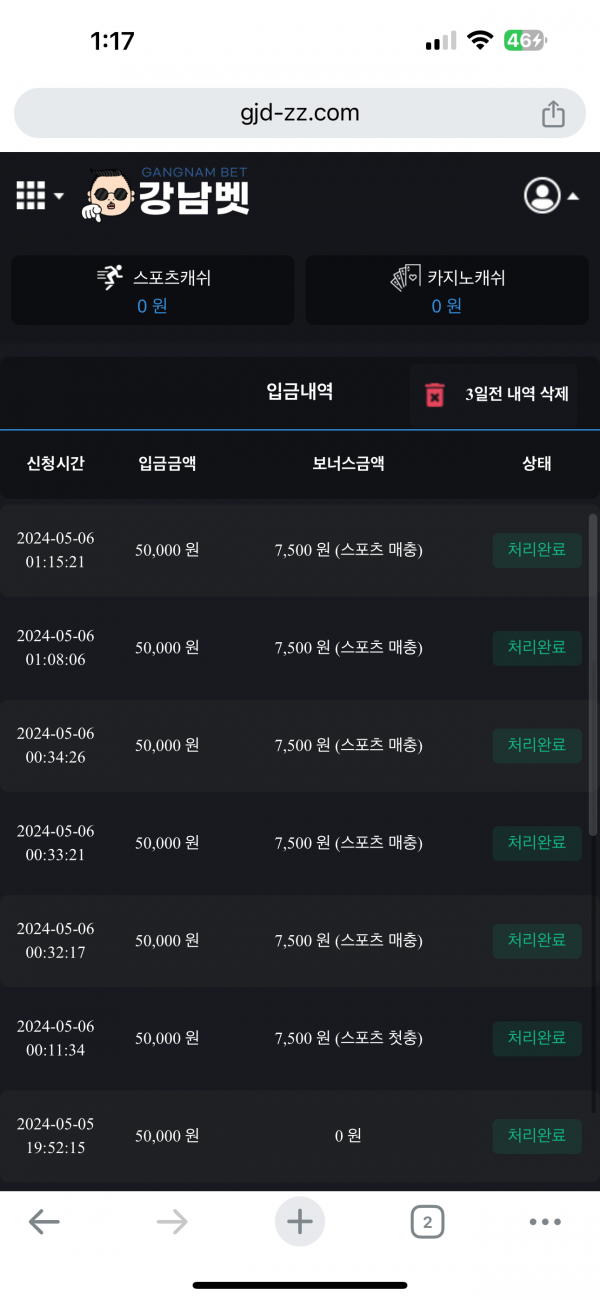Expand the arrow beside the grid menu
The height and width of the screenshot is (1300, 600).
click(x=59, y=196)
